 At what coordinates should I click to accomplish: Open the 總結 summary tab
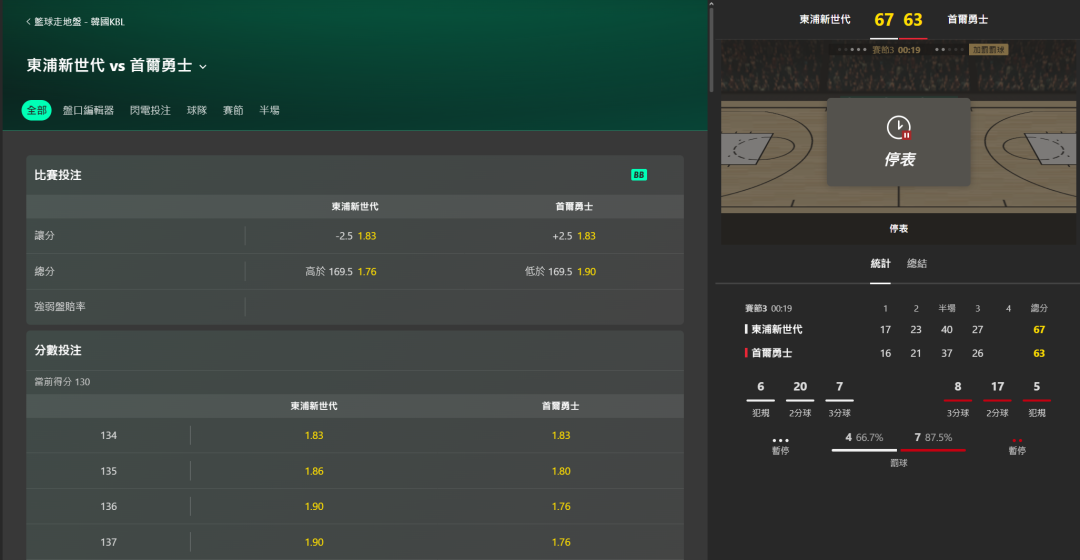pos(916,263)
